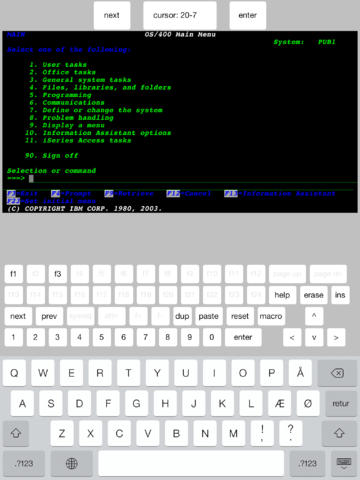The width and height of the screenshot is (360, 480).
Task: Tap the Æ key
Action: pyautogui.click(x=279, y=403)
